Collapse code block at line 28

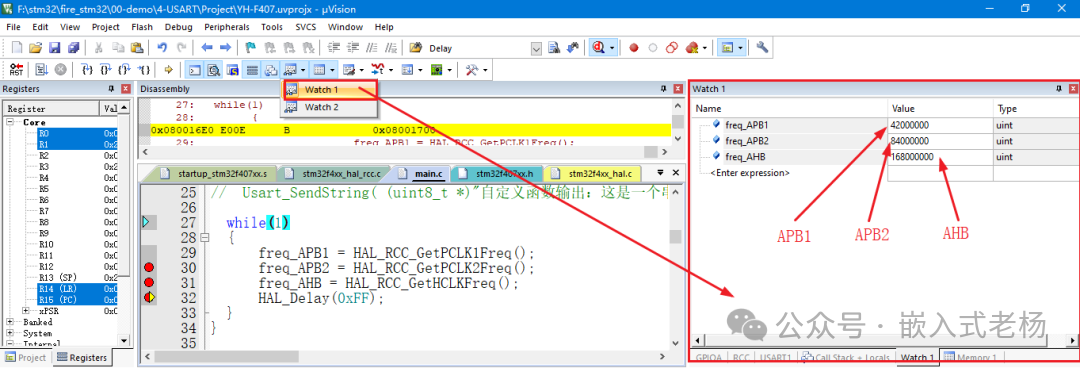pyautogui.click(x=204, y=238)
